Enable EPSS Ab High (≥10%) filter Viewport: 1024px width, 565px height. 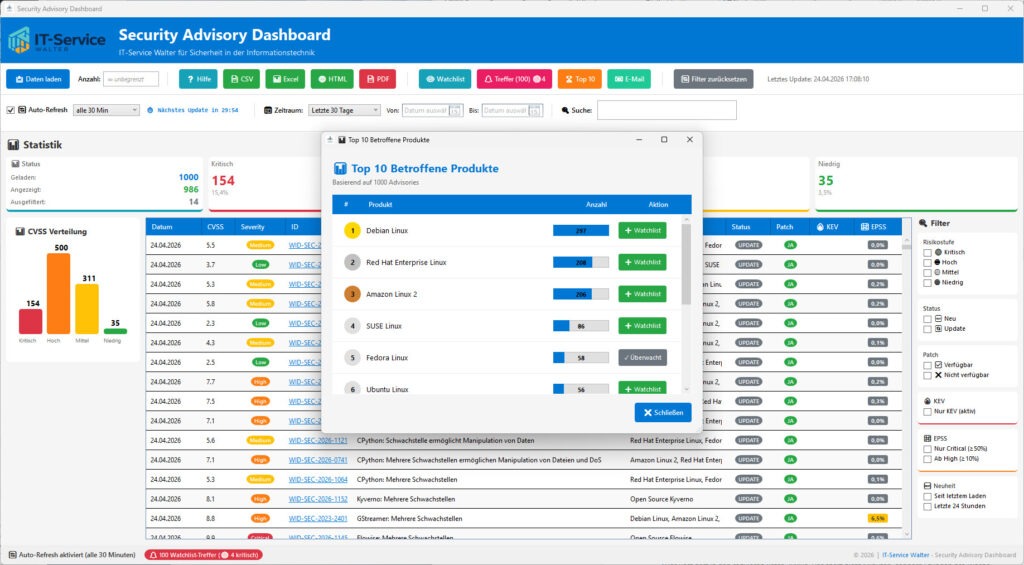coord(927,459)
